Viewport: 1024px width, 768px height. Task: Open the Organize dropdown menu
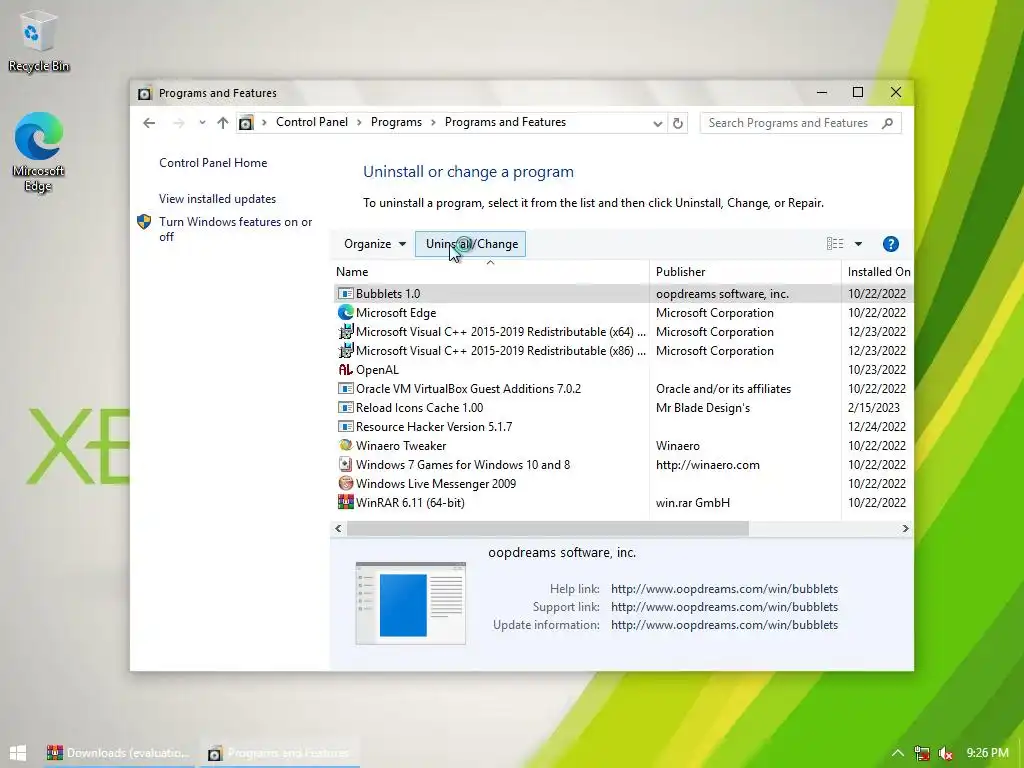374,244
